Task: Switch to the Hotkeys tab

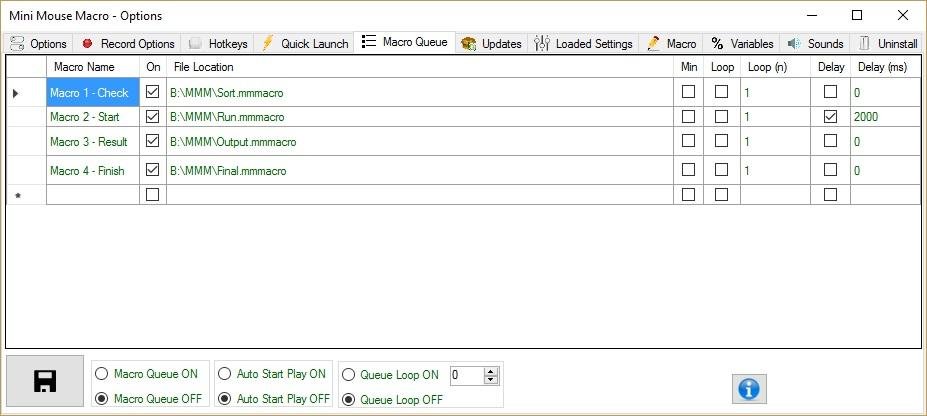Action: click(218, 44)
